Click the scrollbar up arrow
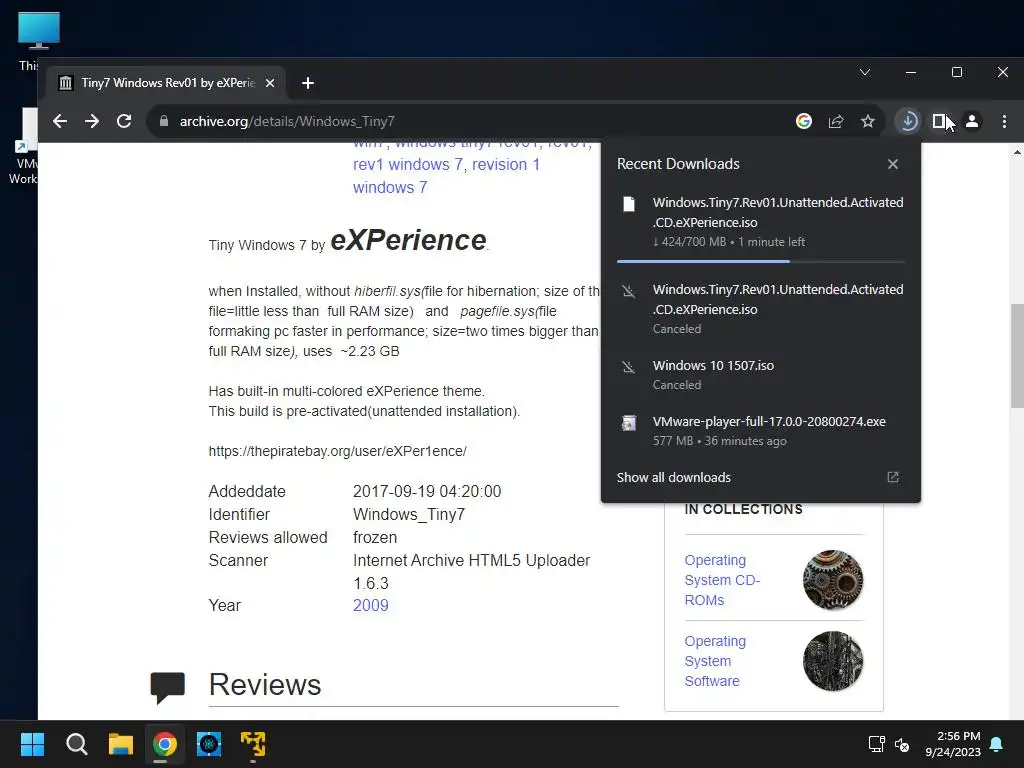This screenshot has width=1024, height=768. point(1017,152)
